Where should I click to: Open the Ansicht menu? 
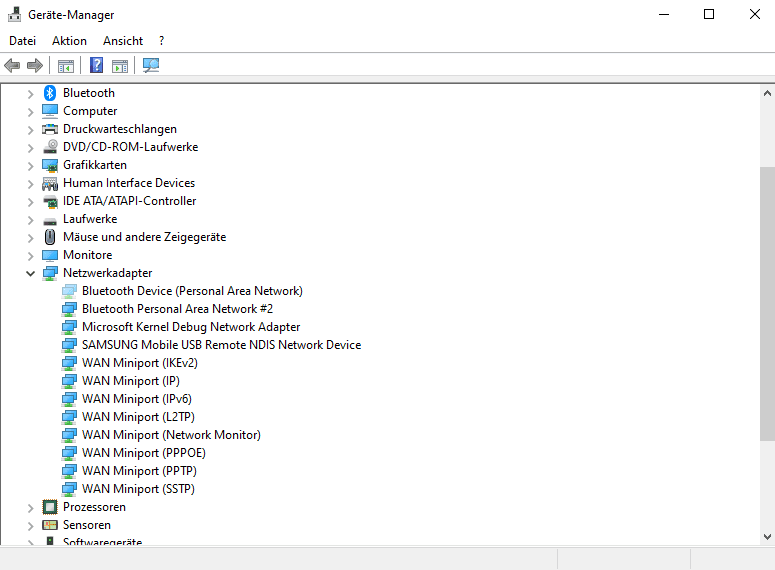(x=123, y=41)
